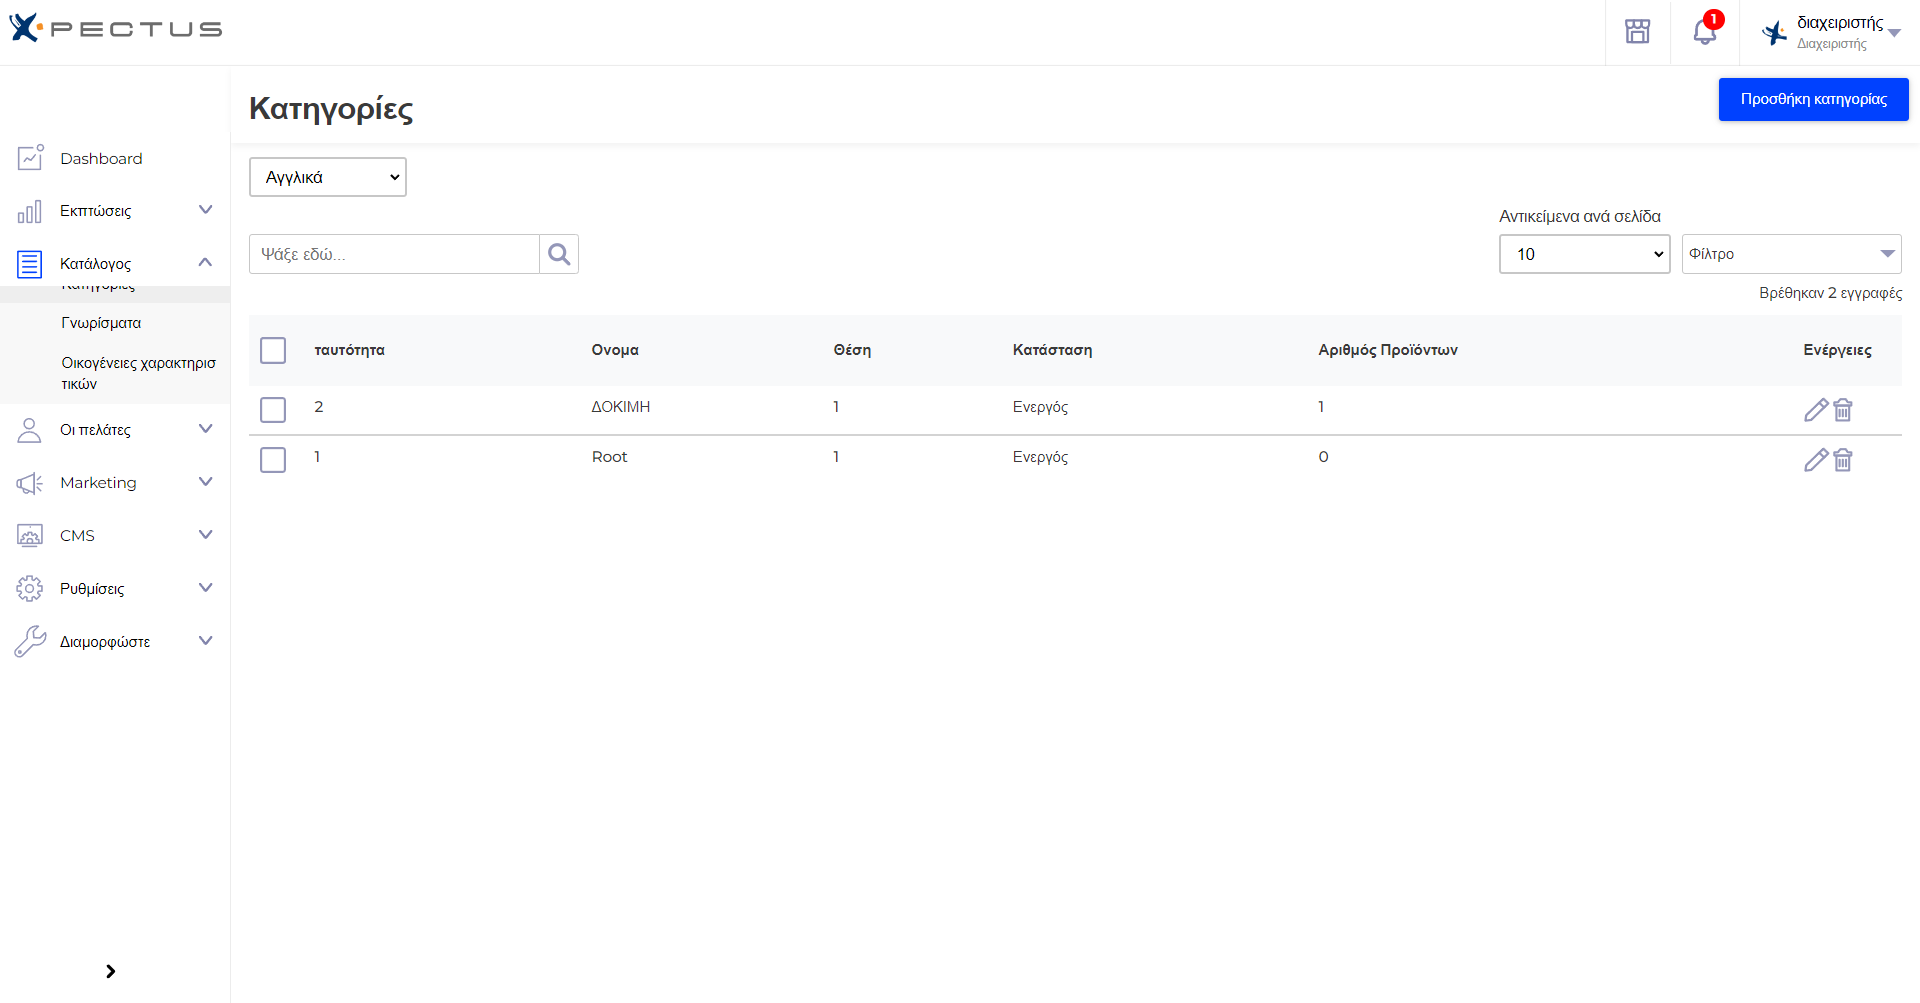Open the Αγγλικά language dropdown

click(328, 177)
